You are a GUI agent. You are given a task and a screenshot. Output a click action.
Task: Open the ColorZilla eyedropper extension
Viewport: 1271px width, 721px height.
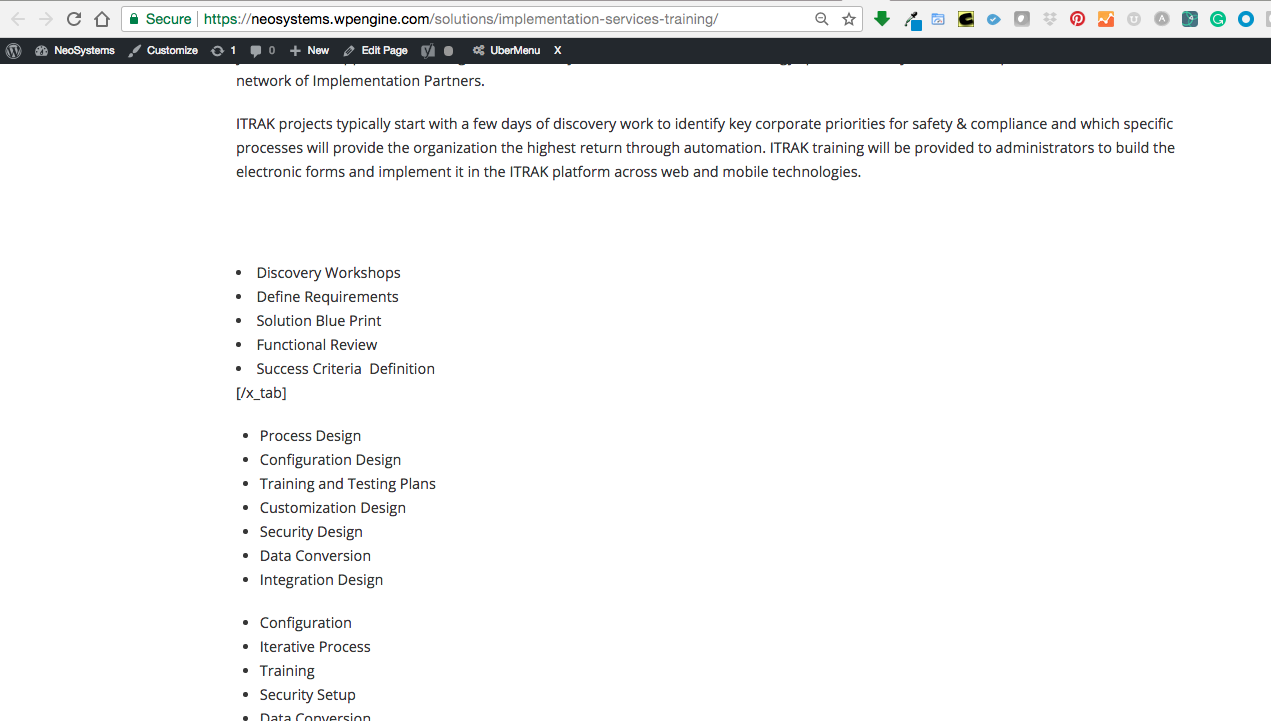pos(912,19)
